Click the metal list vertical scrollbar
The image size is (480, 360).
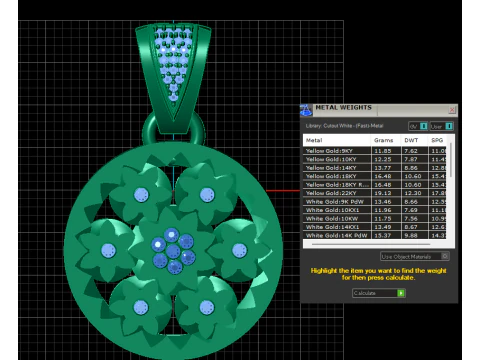point(451,160)
